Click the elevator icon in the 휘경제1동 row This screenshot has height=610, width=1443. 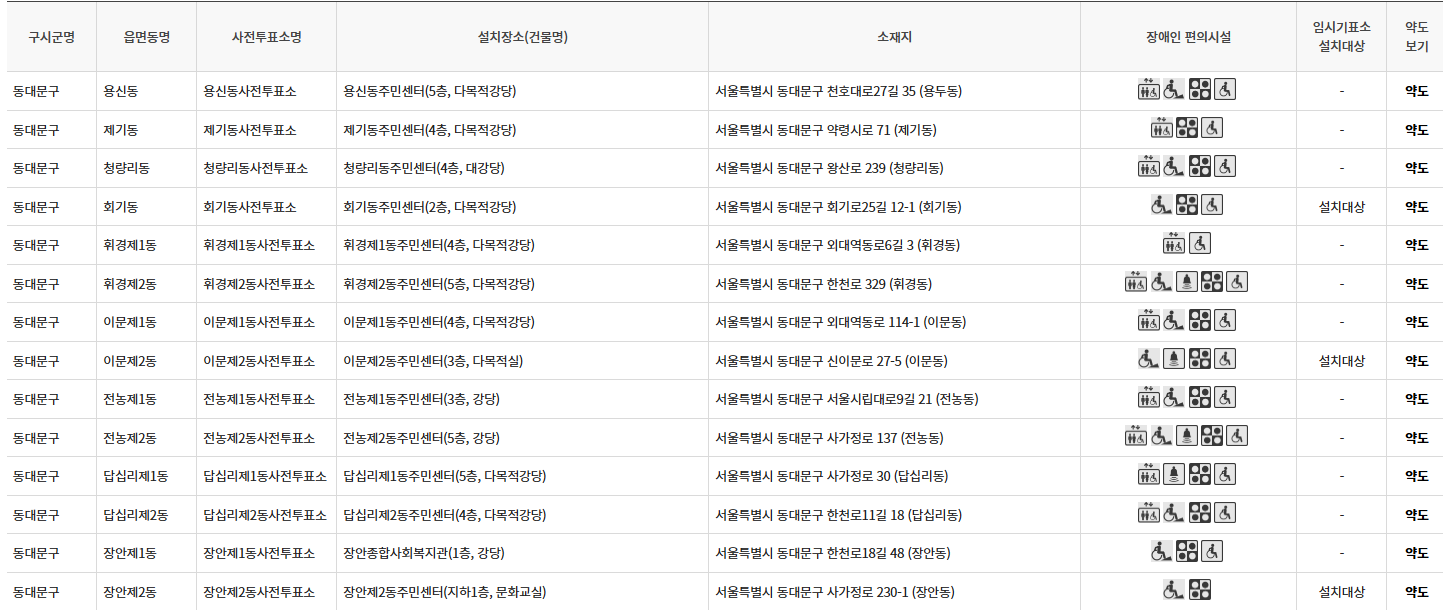tap(1172, 243)
